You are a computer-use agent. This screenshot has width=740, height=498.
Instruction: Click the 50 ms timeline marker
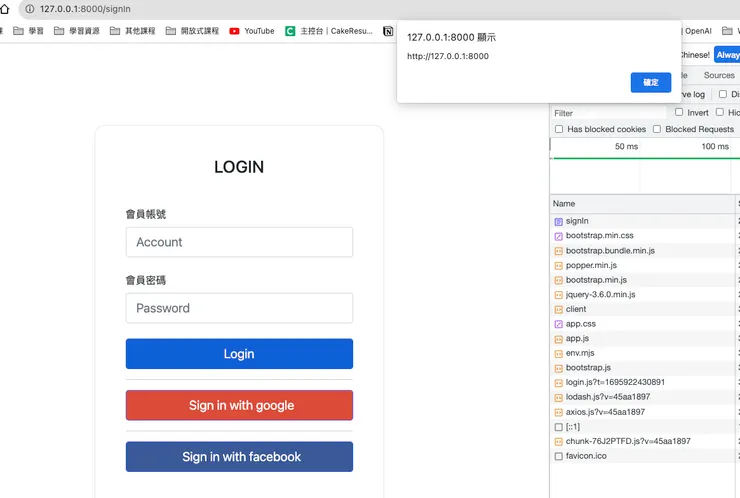point(626,146)
